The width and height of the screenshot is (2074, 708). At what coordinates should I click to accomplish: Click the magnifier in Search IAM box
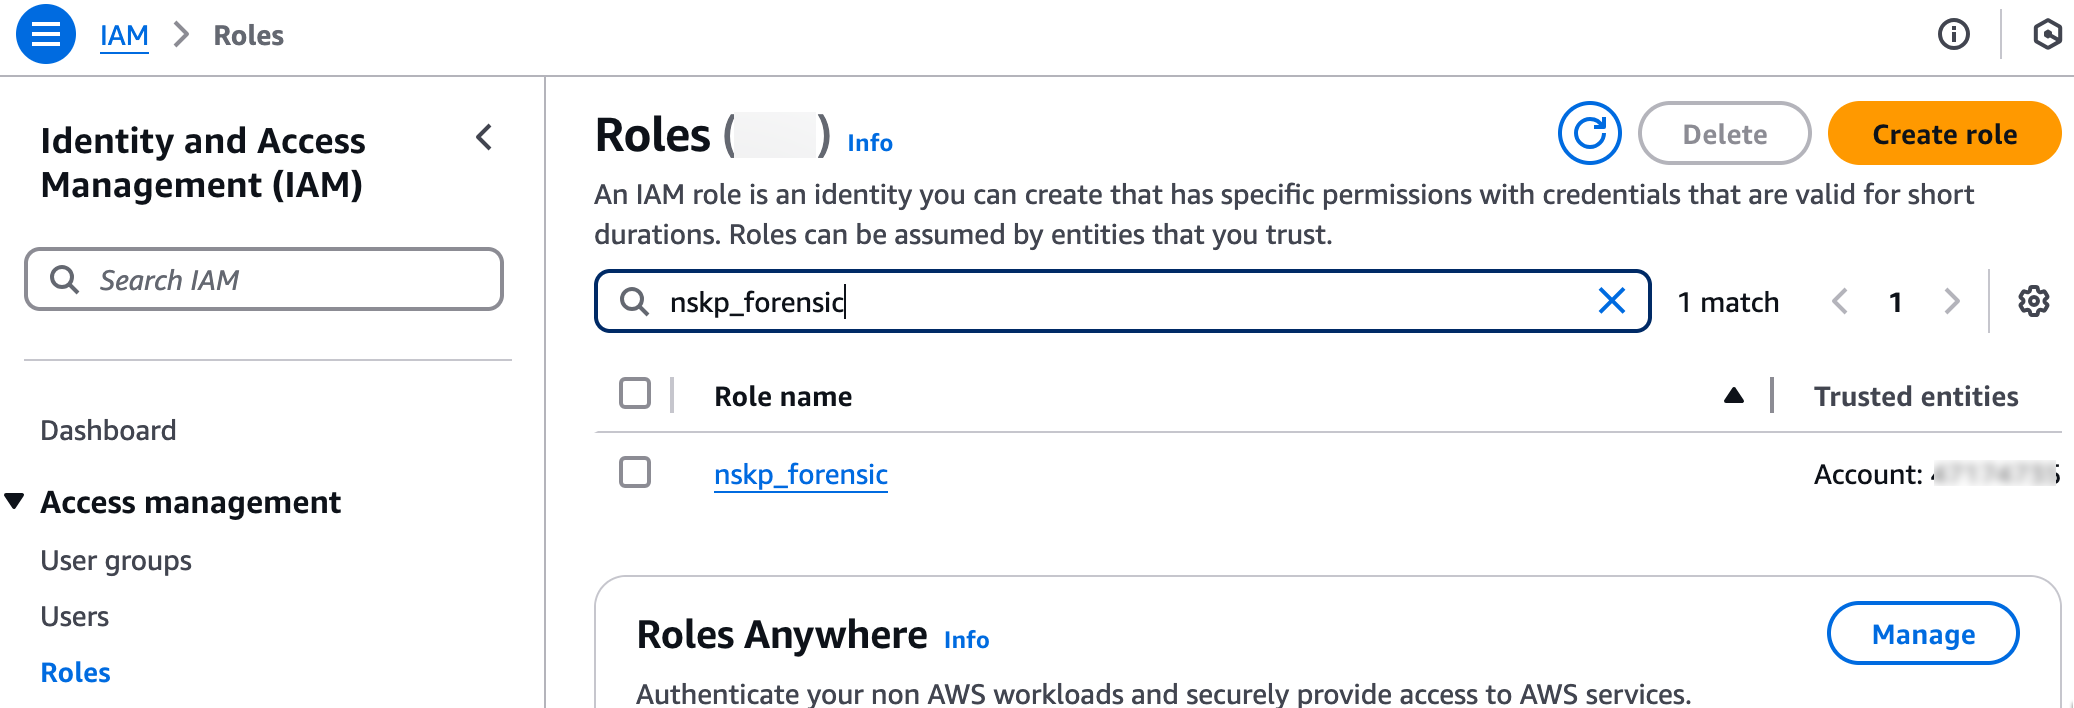click(x=65, y=279)
